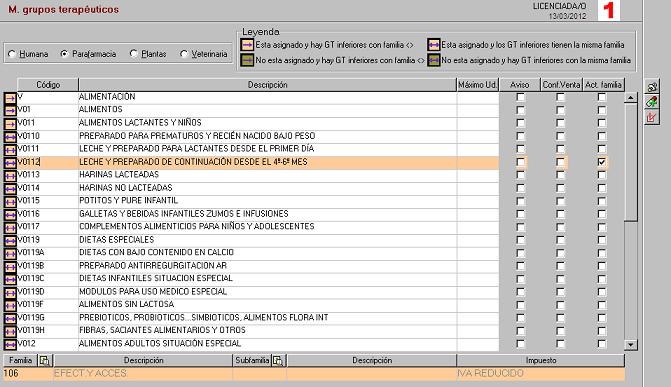Select the Humana radio button
This screenshot has height=387, width=671.
coord(12,54)
